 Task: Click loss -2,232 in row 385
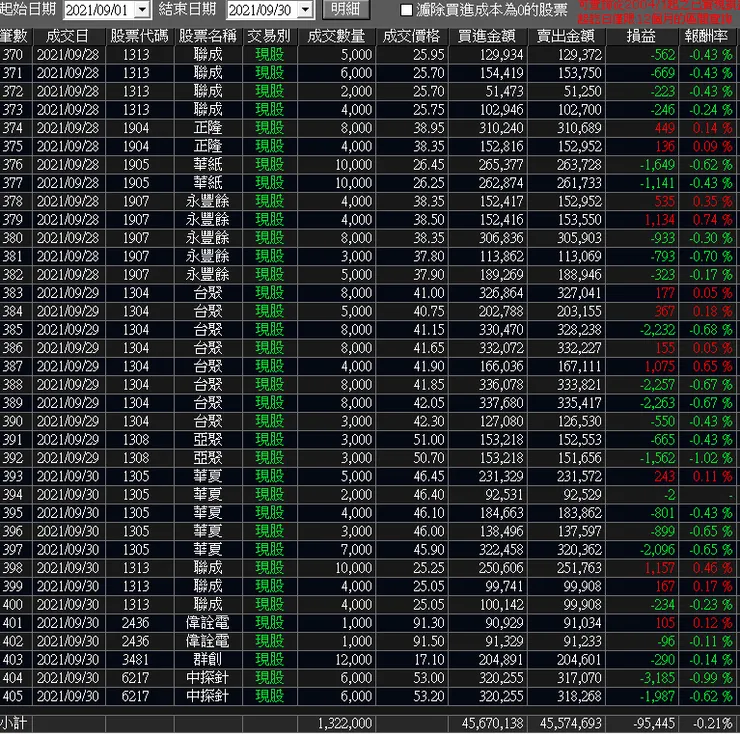[657, 329]
